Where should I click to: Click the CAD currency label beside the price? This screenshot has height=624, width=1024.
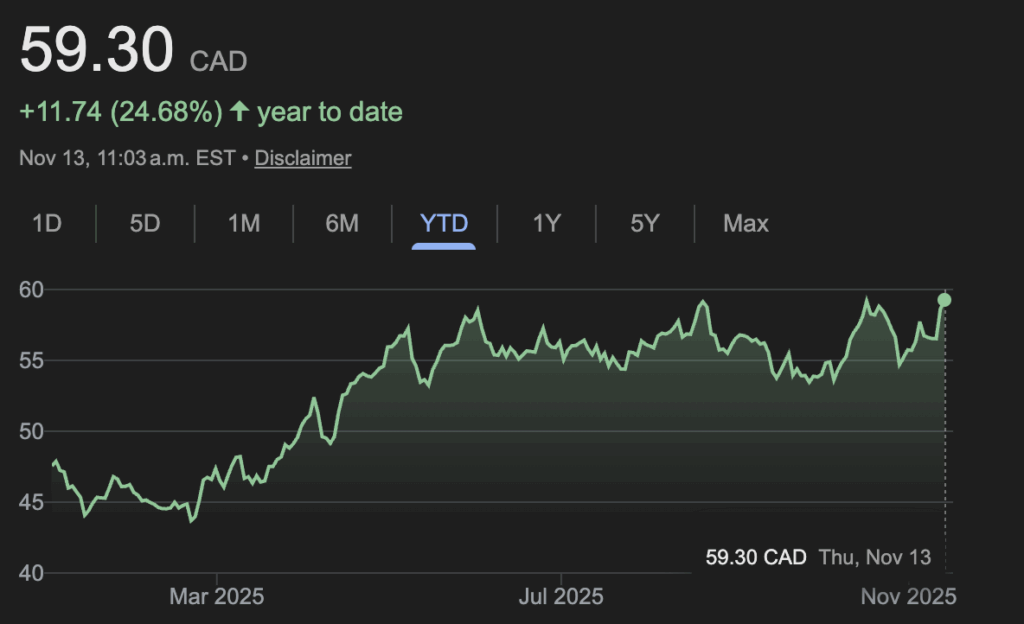(x=219, y=61)
